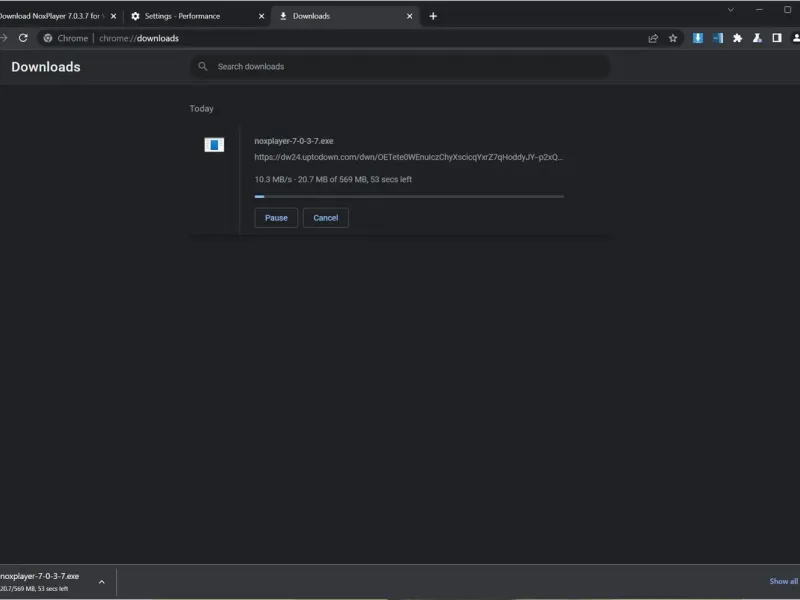Image resolution: width=800 pixels, height=600 pixels.
Task: Click noxplayer-7-0-3-7.exe in bottom download shelf
Action: coord(40,576)
